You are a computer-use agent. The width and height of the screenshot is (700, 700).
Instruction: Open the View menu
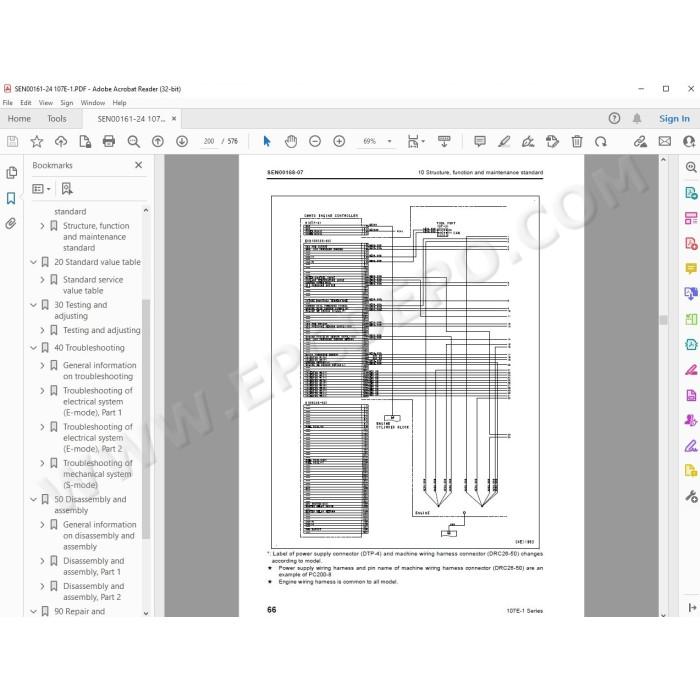point(46,103)
